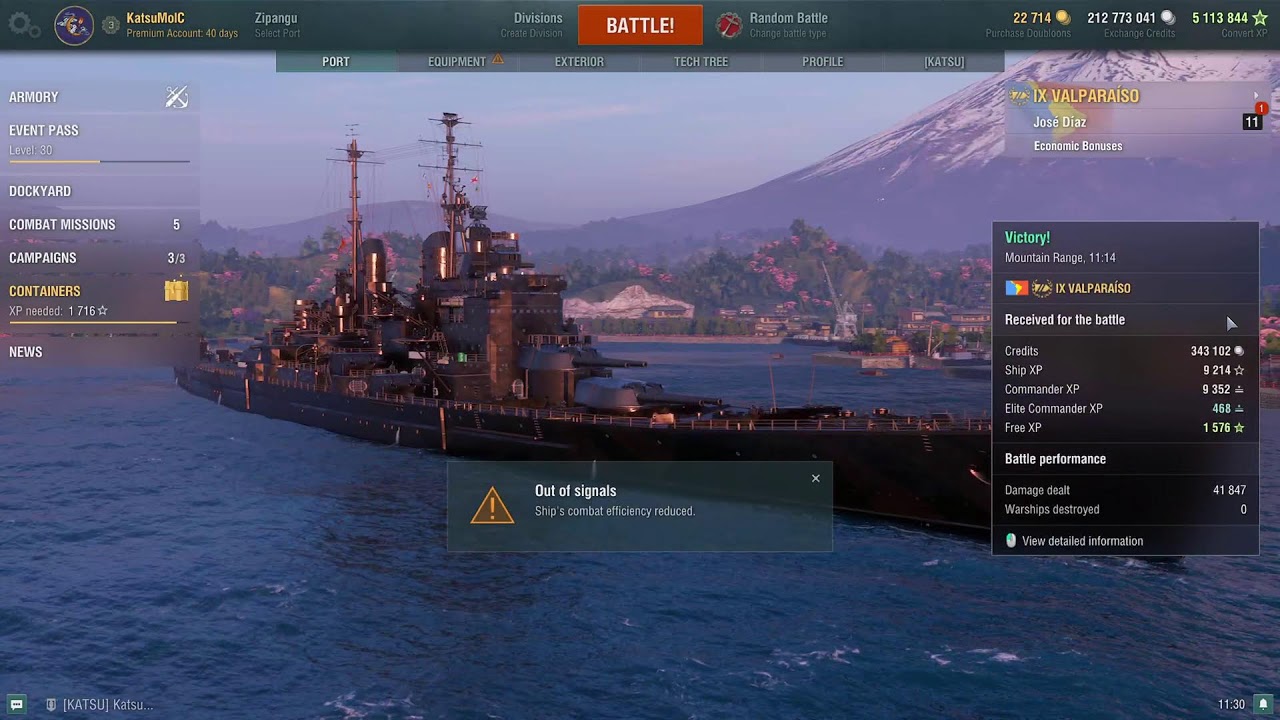Click the KATSU clan shield icon in chat bar

pos(51,704)
